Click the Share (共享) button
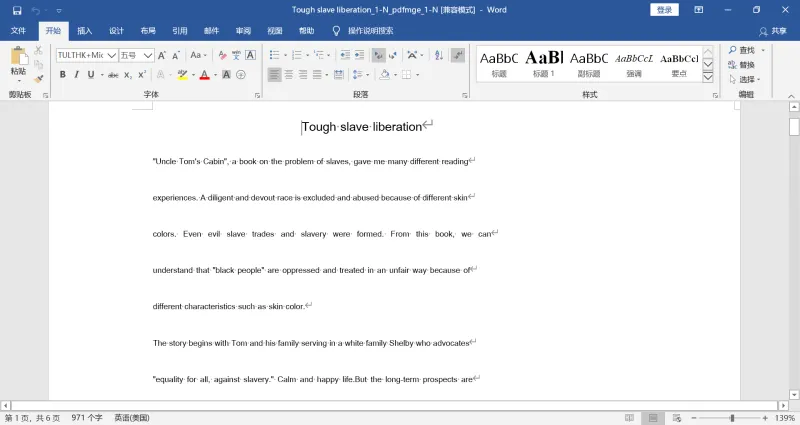 [773, 31]
